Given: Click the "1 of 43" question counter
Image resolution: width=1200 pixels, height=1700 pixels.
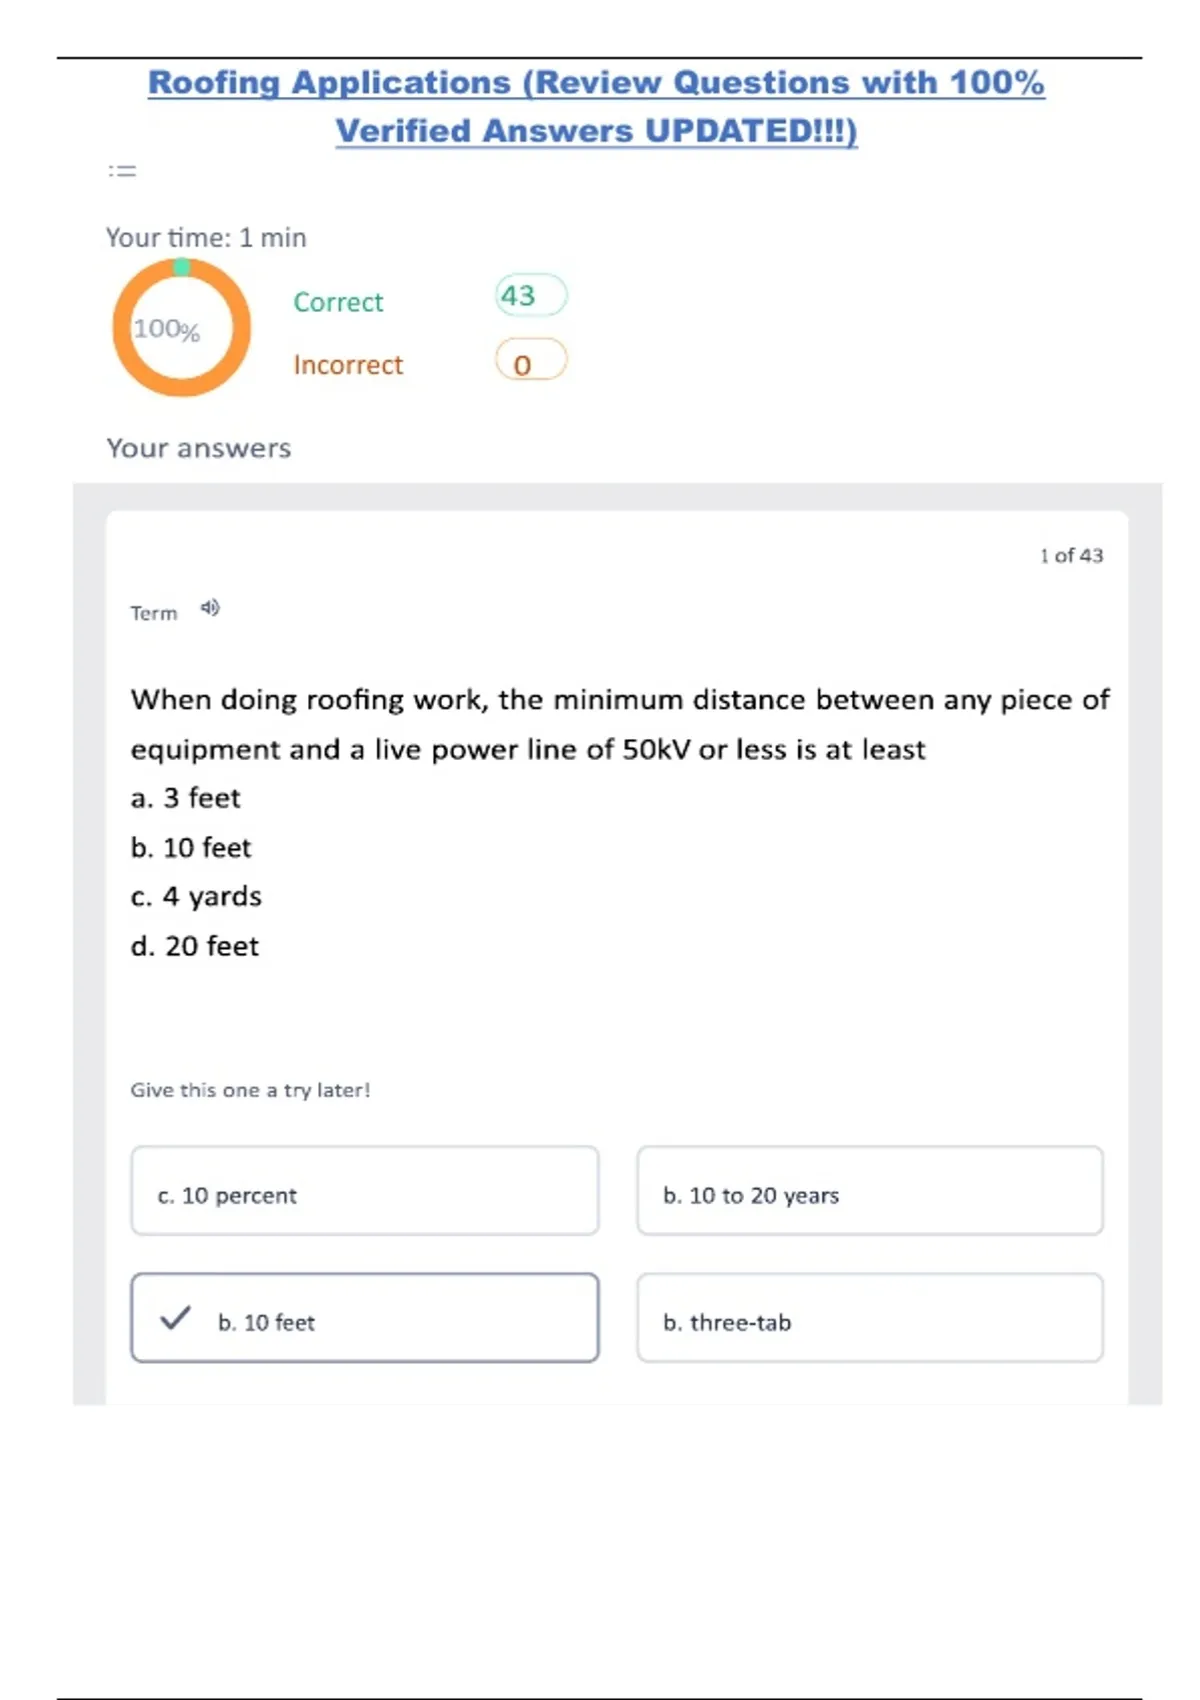Looking at the screenshot, I should coord(1071,556).
